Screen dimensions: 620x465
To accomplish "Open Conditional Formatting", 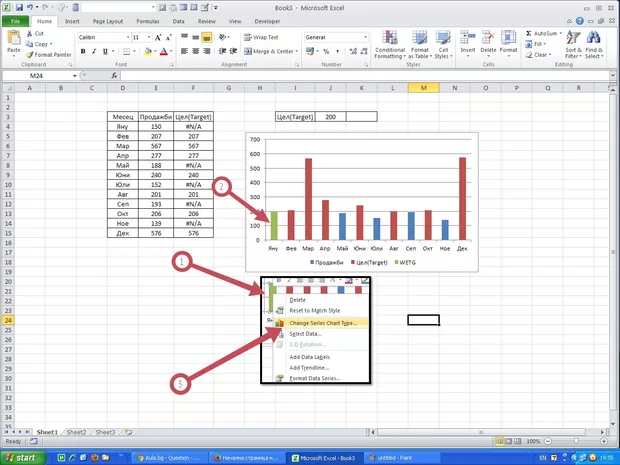I will click(390, 45).
